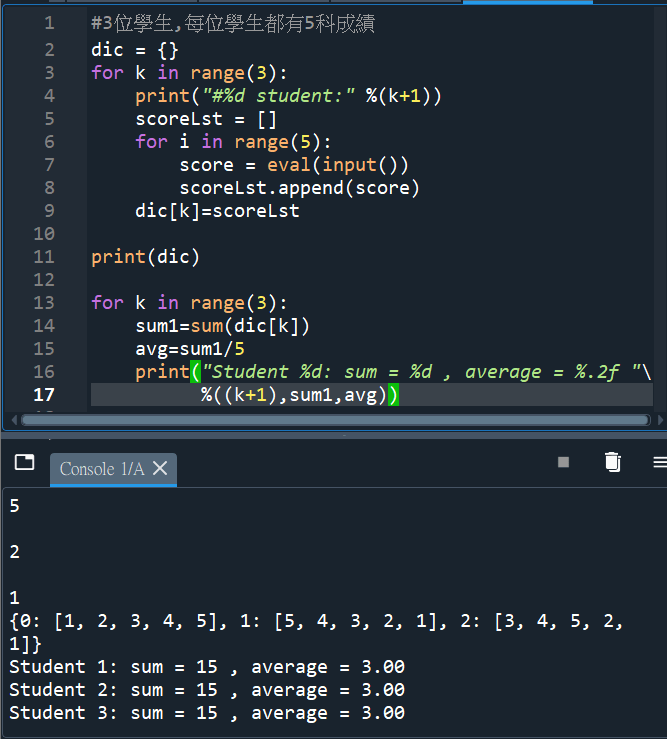Click the highlighted closing parenthesis on line 17

pos(393,395)
